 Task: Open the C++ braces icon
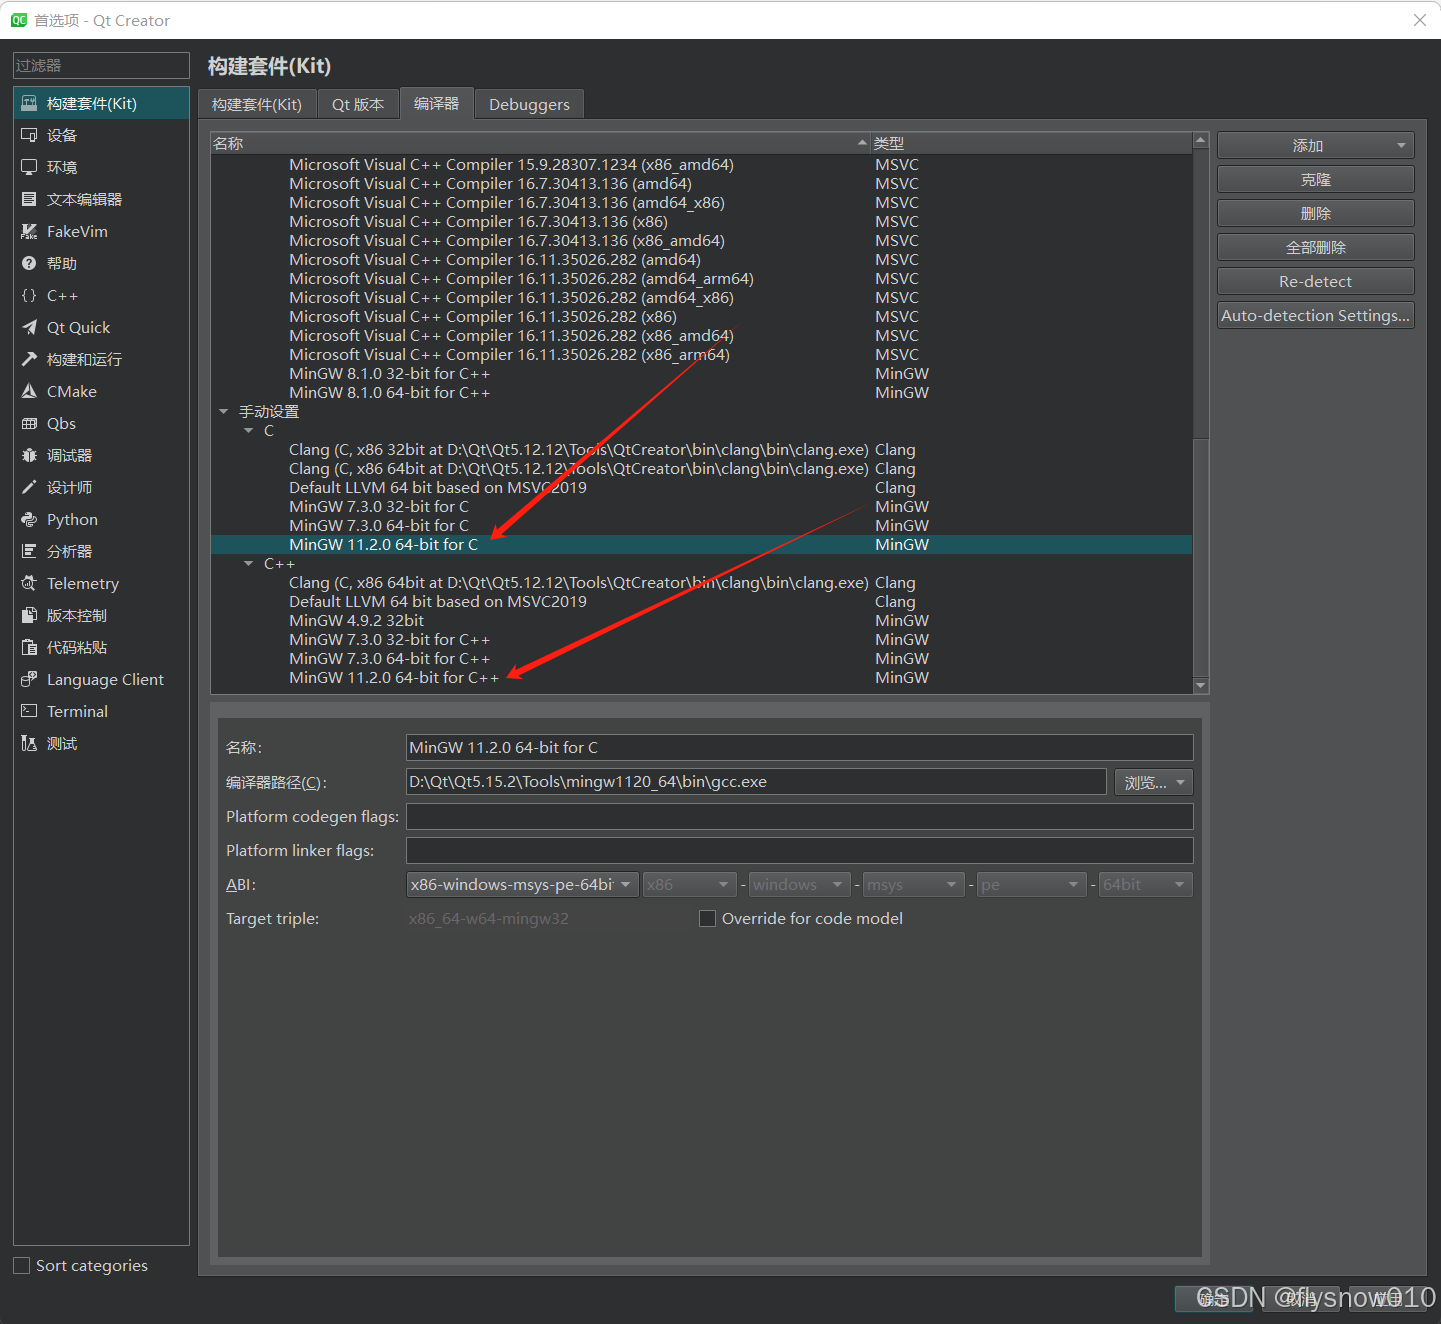coord(29,295)
